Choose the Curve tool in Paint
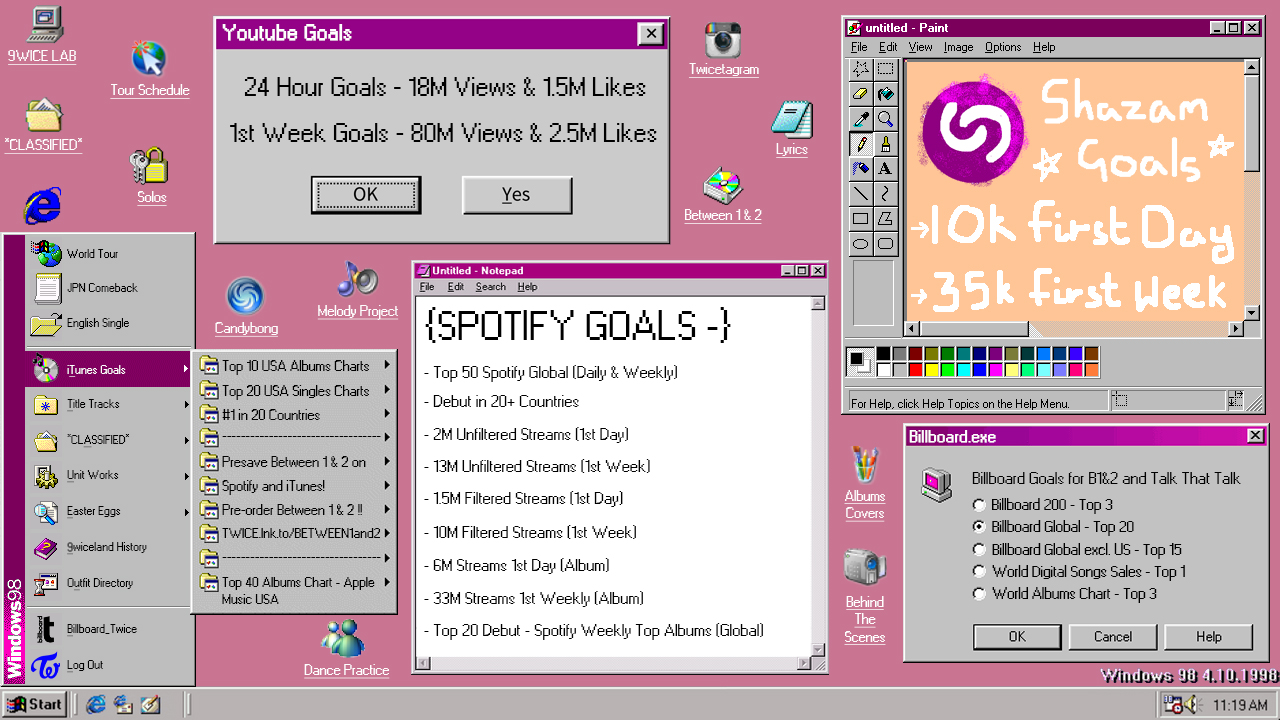This screenshot has height=720, width=1280. pyautogui.click(x=885, y=194)
